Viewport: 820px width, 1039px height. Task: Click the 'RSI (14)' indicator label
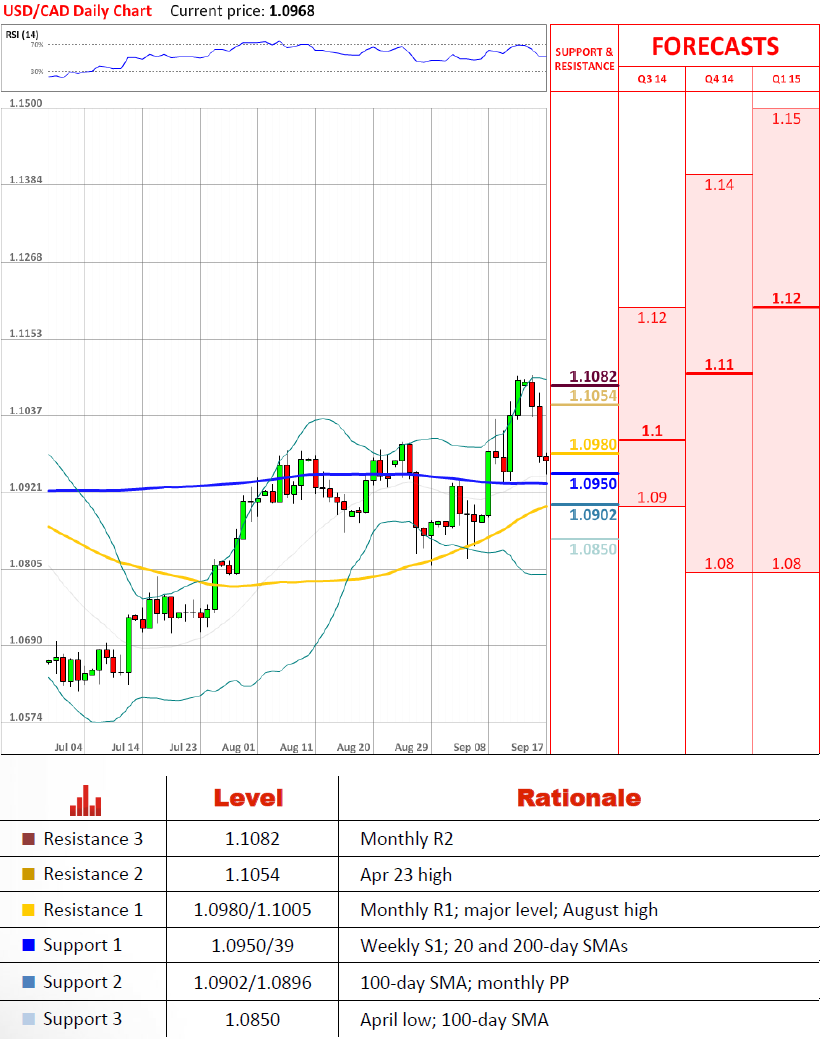(22, 34)
